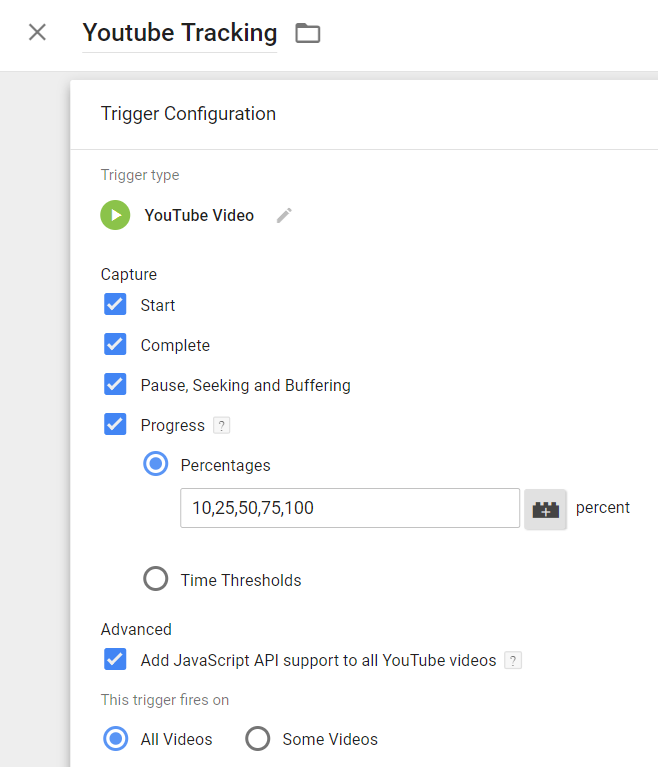Viewport: 658px width, 767px height.
Task: Click the green YouTube Video play icon
Action: (115, 215)
